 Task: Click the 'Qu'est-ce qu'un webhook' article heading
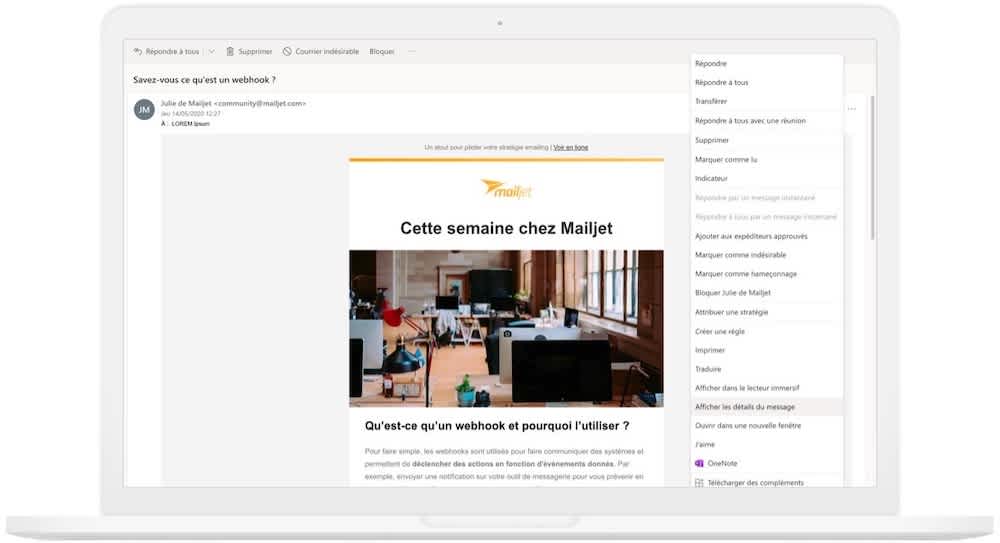click(497, 426)
